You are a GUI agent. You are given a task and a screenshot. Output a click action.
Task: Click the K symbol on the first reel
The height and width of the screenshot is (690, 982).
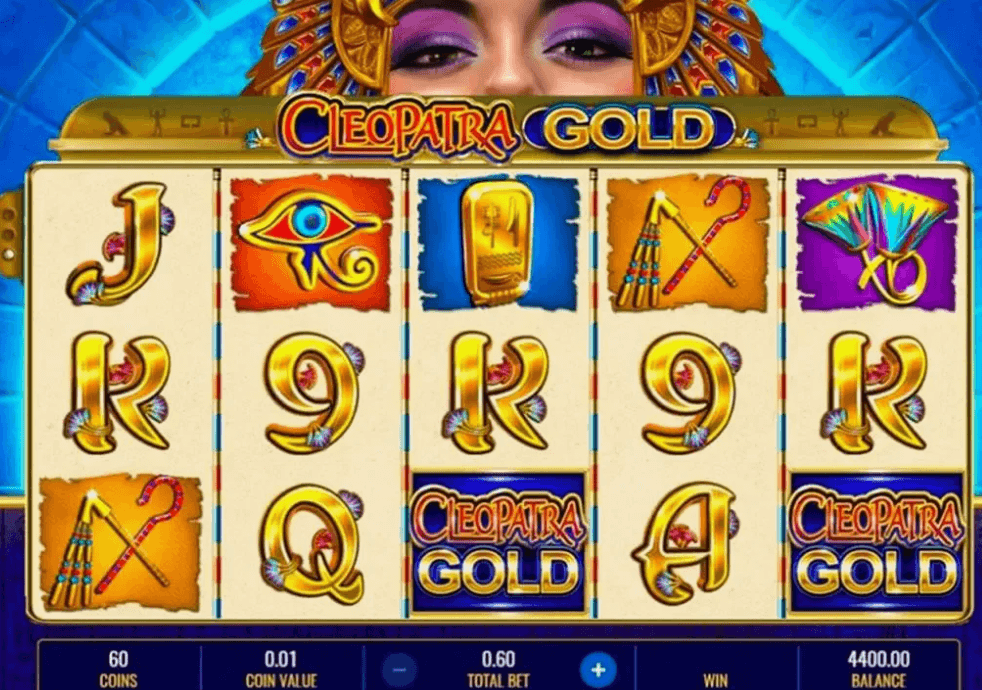118,392
